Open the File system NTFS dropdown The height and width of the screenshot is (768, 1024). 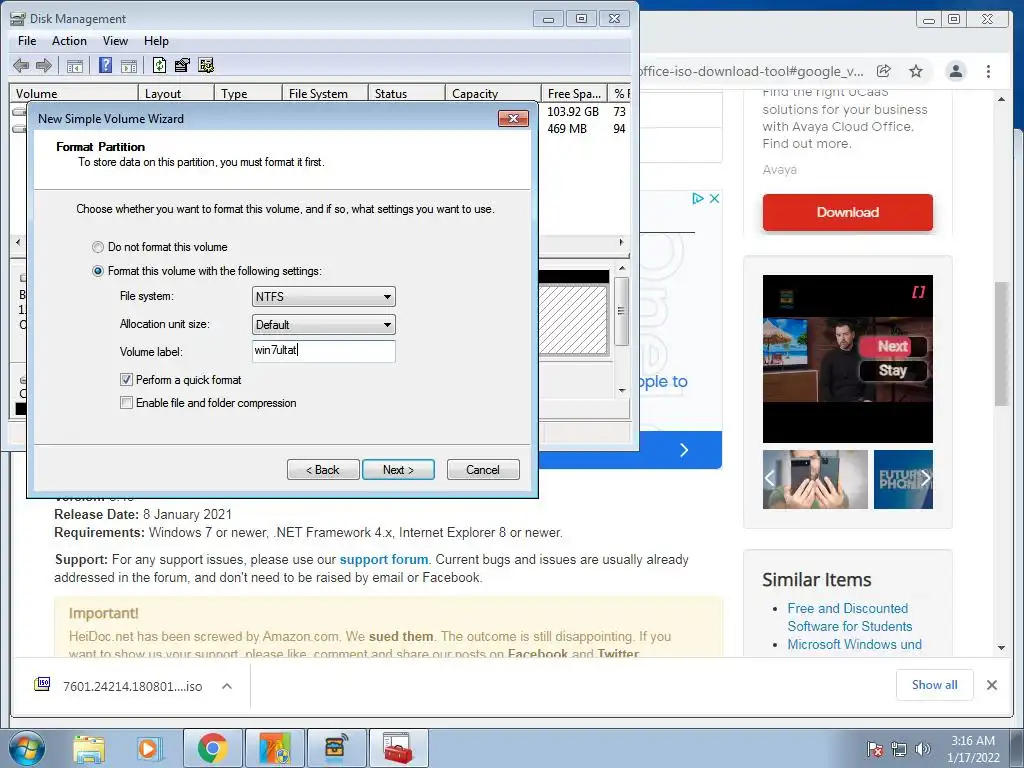coord(323,296)
